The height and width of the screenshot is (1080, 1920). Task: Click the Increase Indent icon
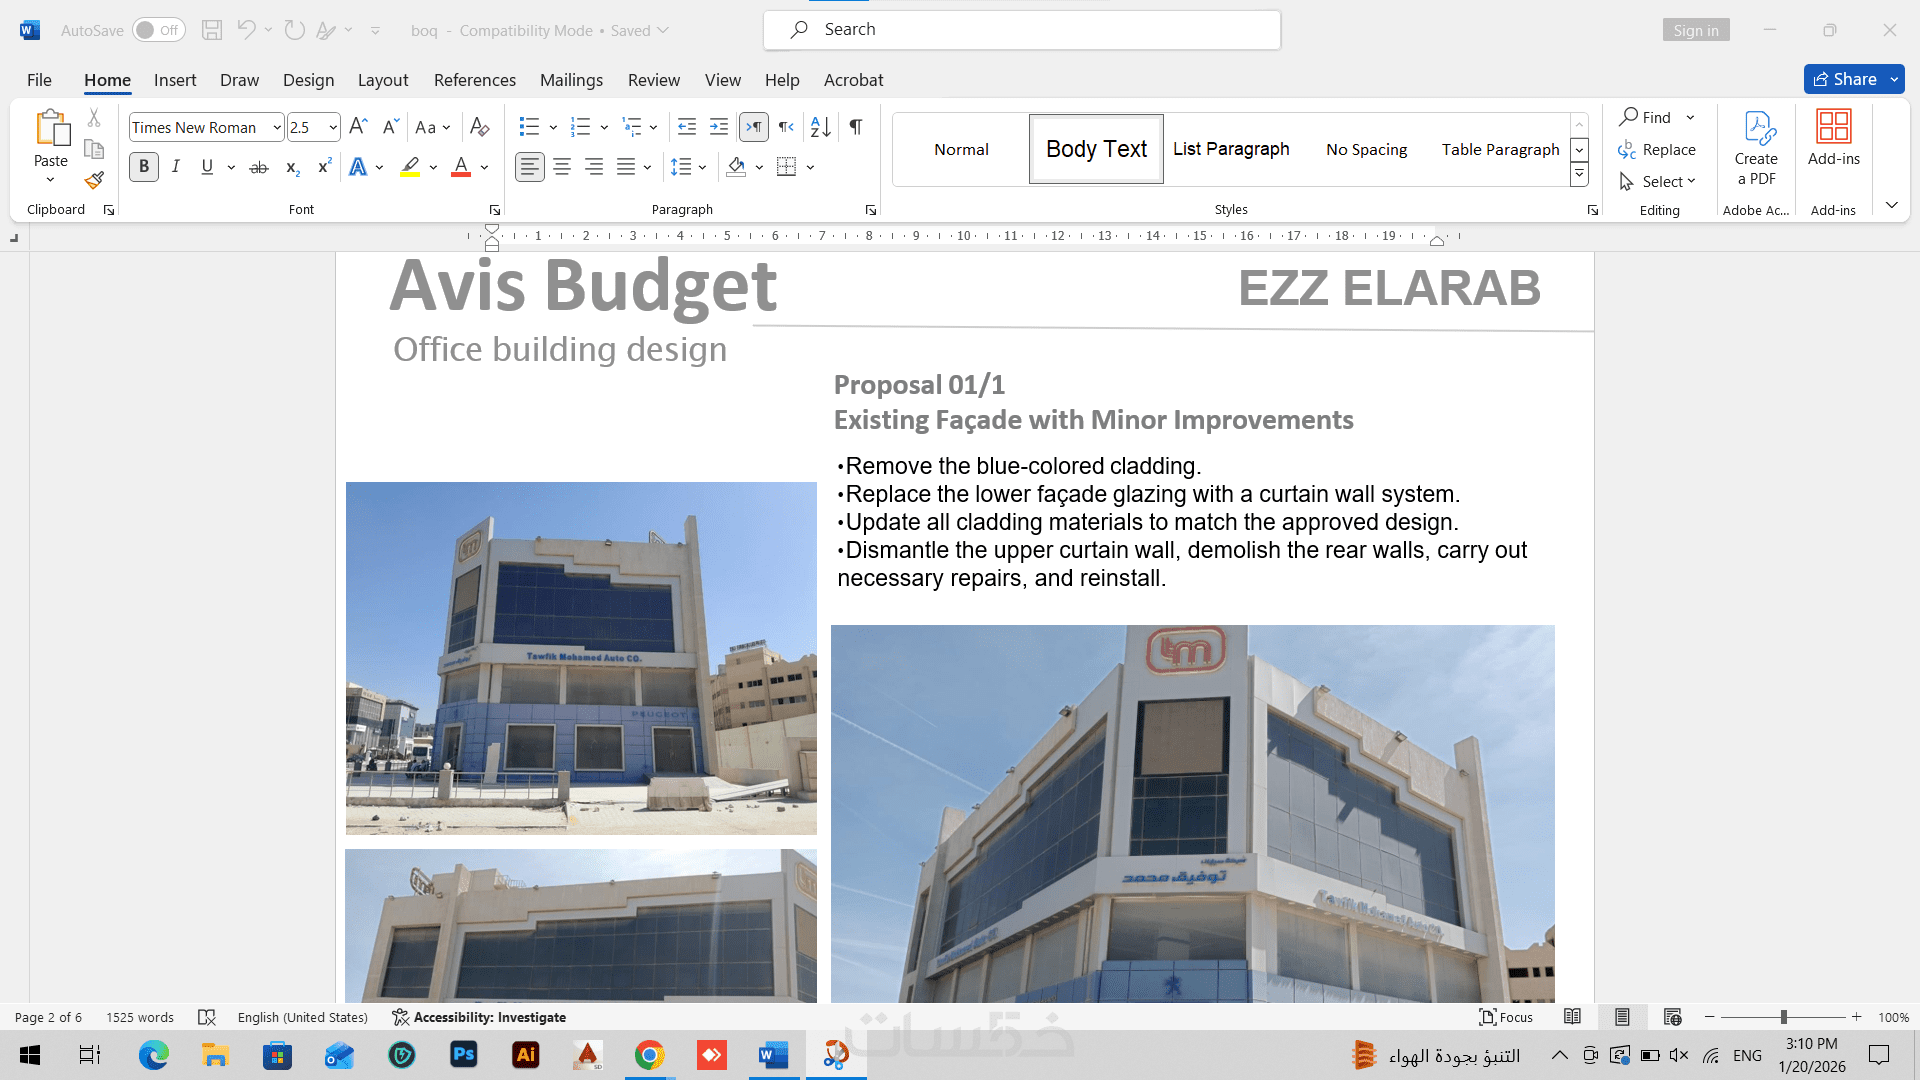[719, 127]
